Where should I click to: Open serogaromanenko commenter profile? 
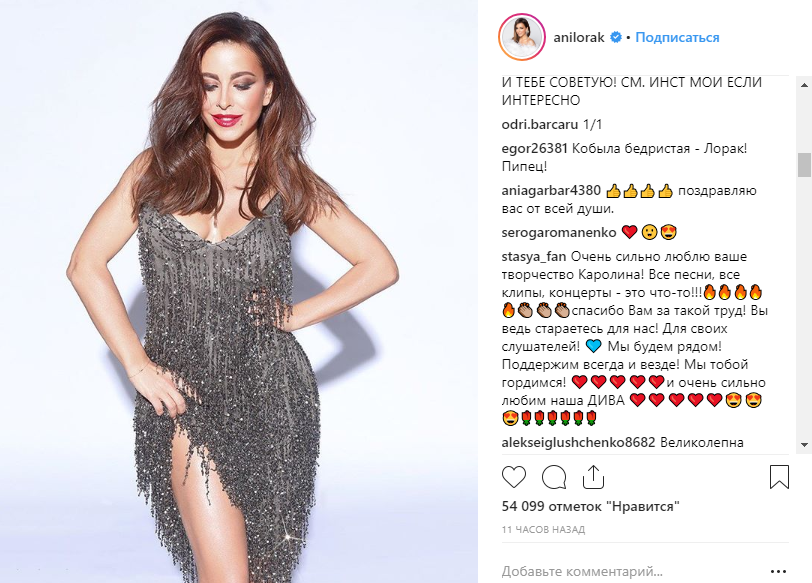point(559,232)
